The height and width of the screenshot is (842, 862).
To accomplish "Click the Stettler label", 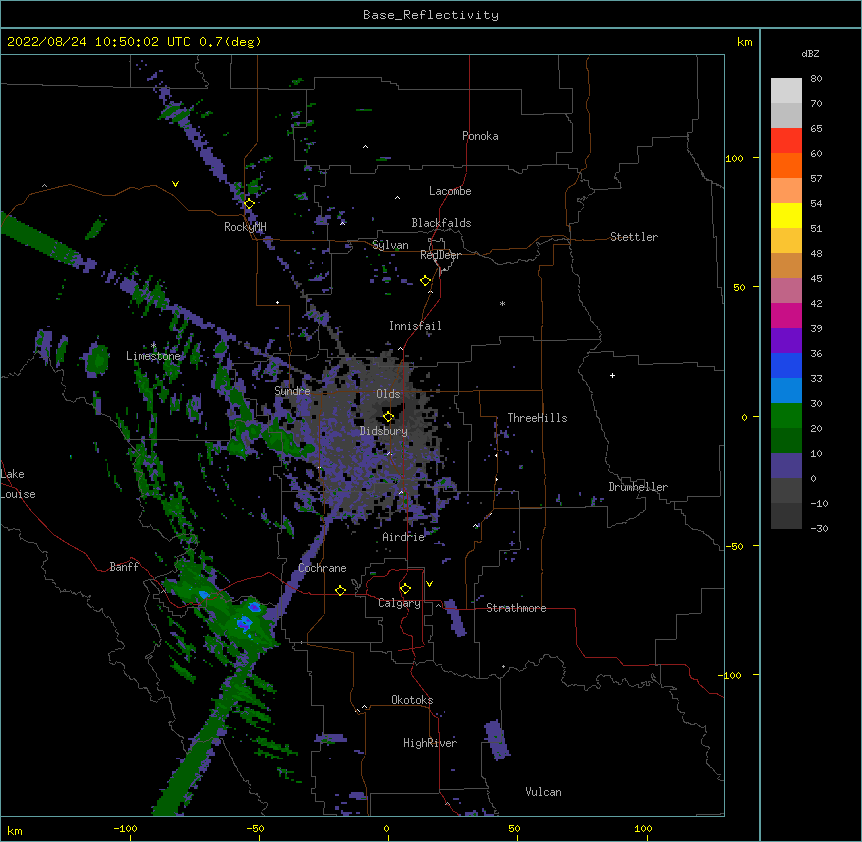I will (633, 237).
